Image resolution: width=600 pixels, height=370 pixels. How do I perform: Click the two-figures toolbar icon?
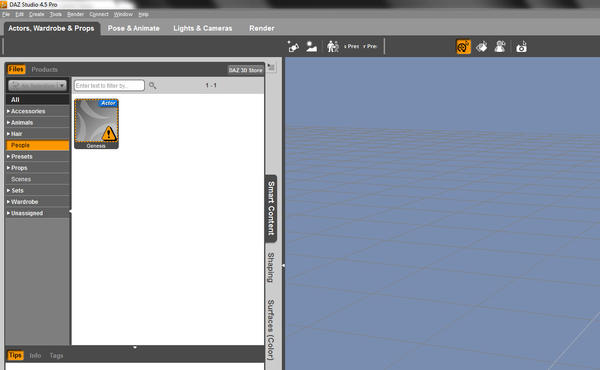coord(333,47)
